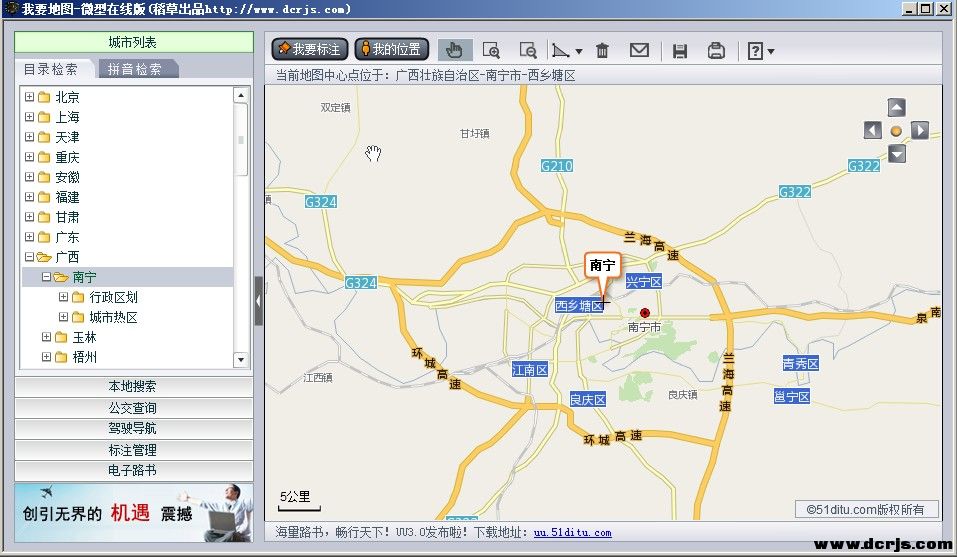The width and height of the screenshot is (957, 557).
Task: Expand the 行政区划 folder
Action: [63, 297]
